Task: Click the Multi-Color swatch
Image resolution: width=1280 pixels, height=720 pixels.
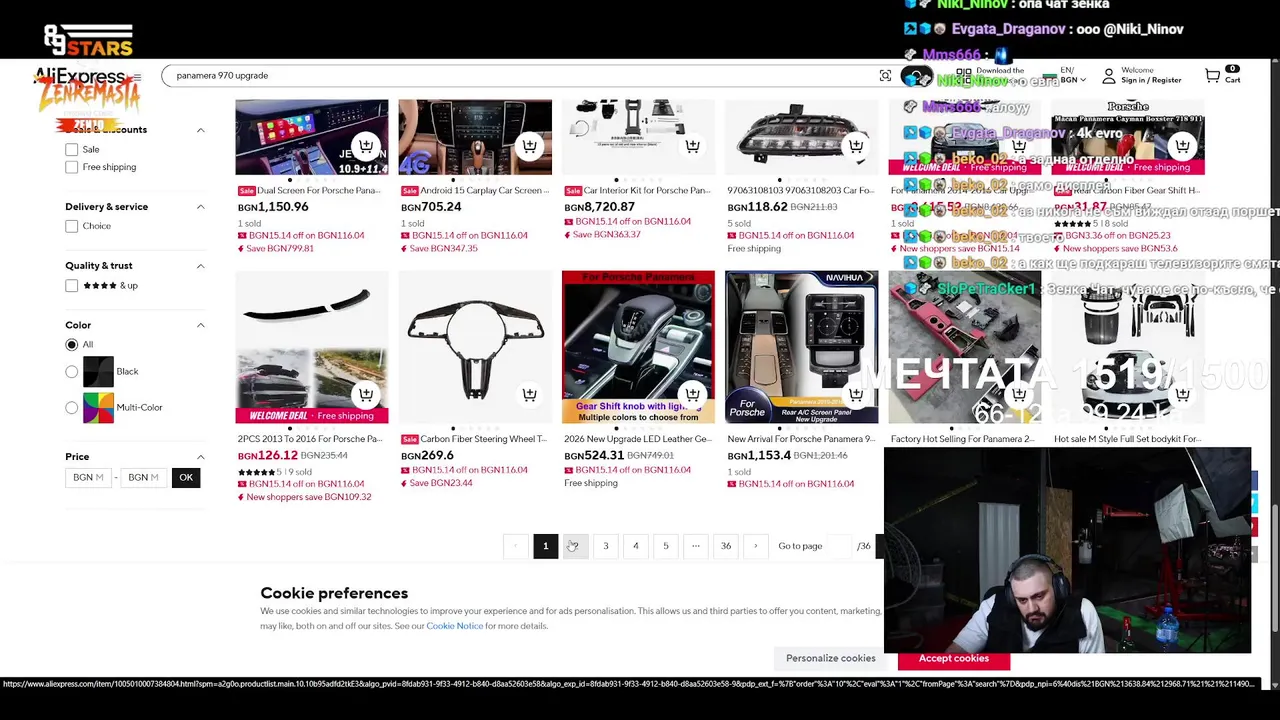Action: click(98, 408)
